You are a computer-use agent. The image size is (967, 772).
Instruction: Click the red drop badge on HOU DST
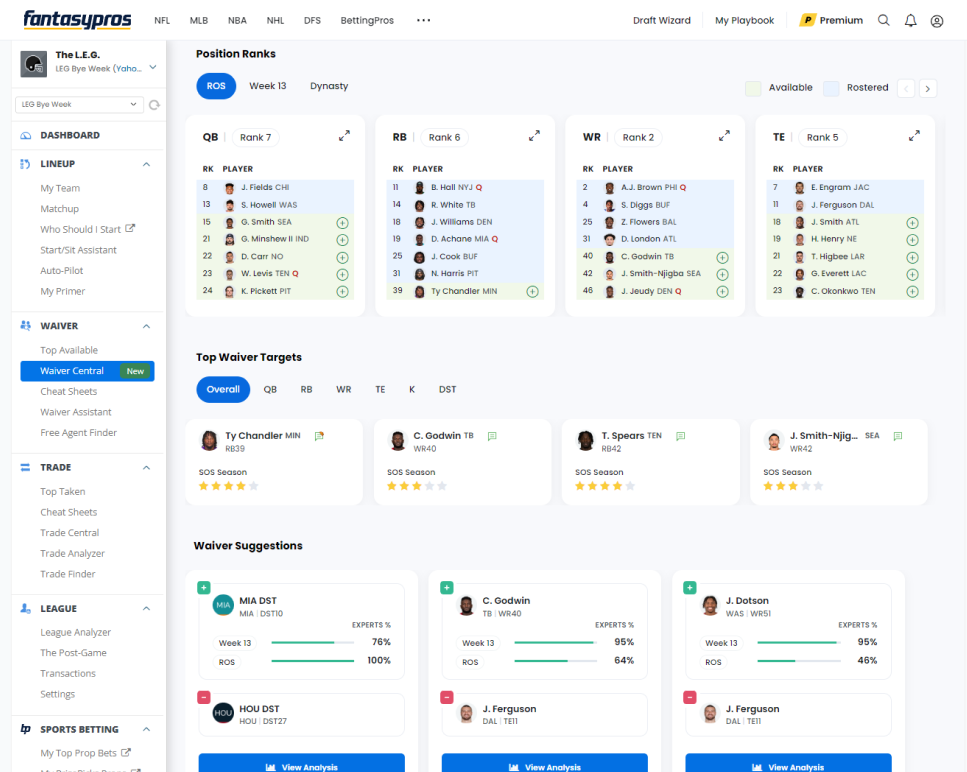[x=204, y=697]
